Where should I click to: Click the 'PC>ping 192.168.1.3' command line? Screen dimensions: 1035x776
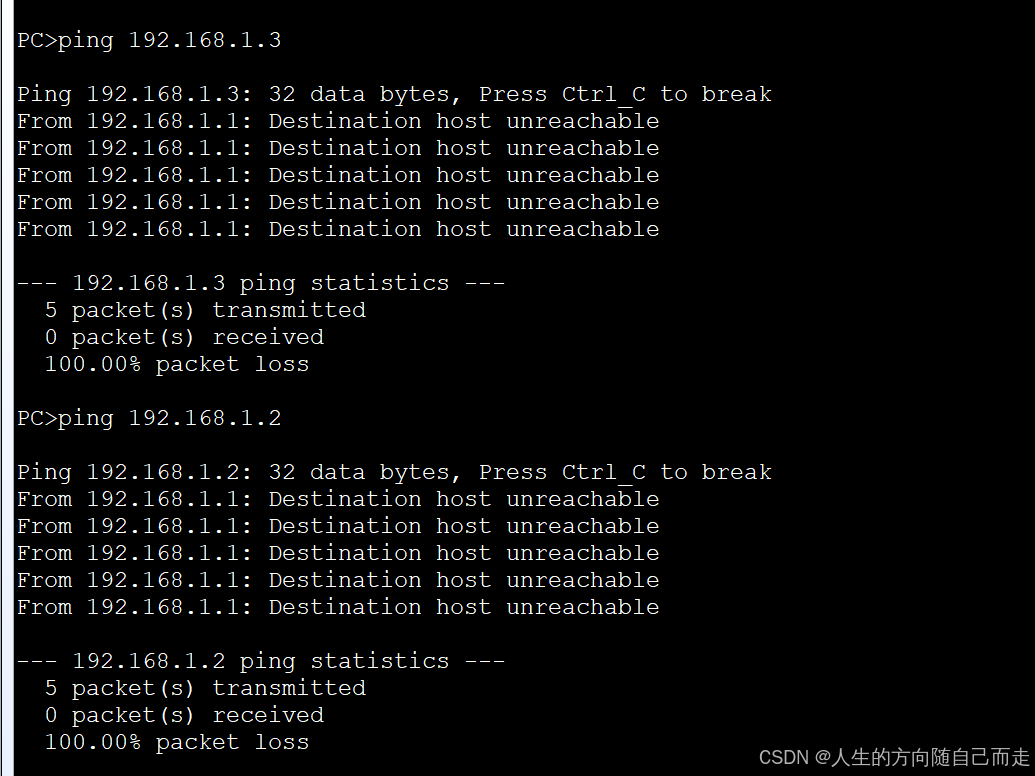pyautogui.click(x=149, y=40)
